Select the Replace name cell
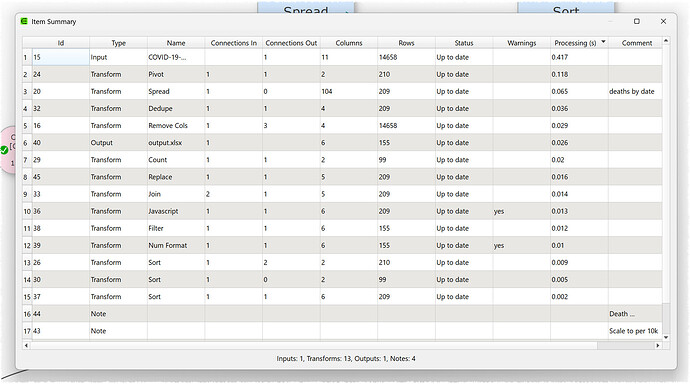690x384 pixels. click(176, 177)
